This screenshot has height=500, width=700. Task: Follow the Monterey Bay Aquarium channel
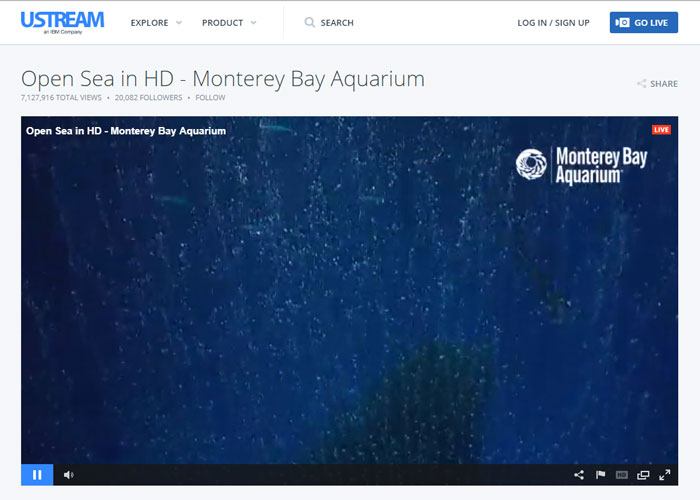tap(210, 97)
